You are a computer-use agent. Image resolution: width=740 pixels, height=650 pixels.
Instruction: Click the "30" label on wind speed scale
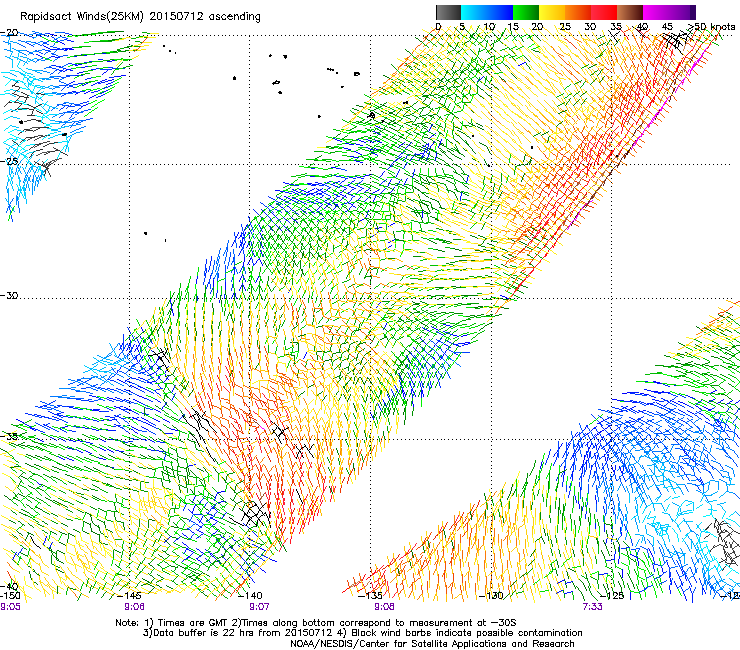[x=590, y=27]
